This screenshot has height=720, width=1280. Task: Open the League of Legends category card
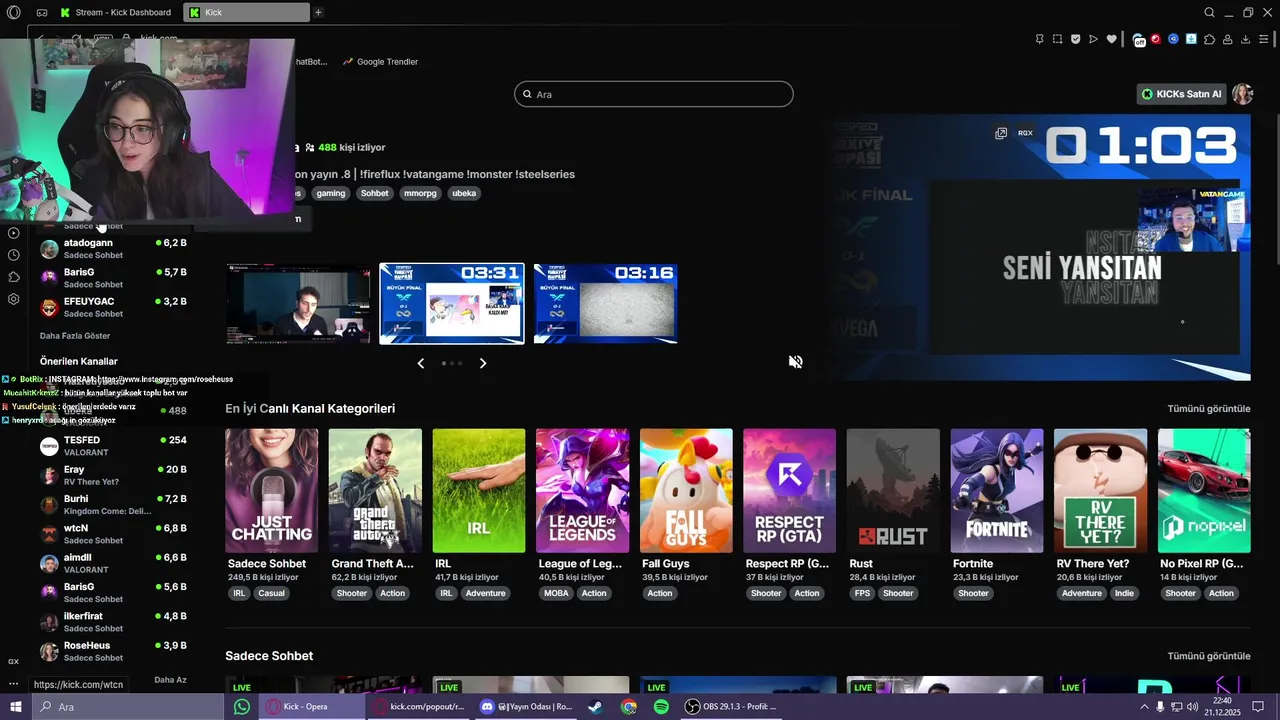pyautogui.click(x=582, y=490)
